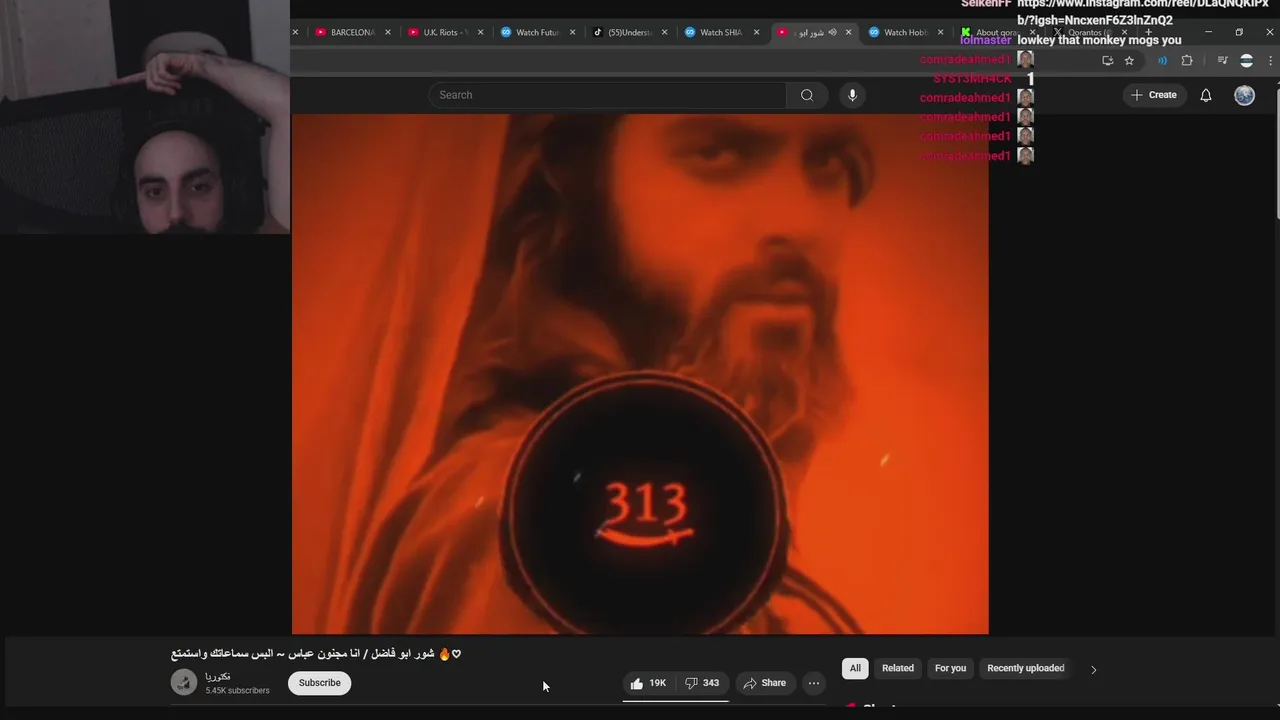
Task: Select the Recently uploaded filter chip
Action: tap(1026, 668)
